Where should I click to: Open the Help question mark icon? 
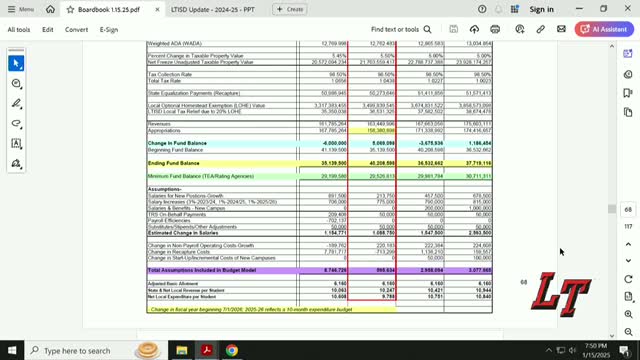click(x=482, y=9)
